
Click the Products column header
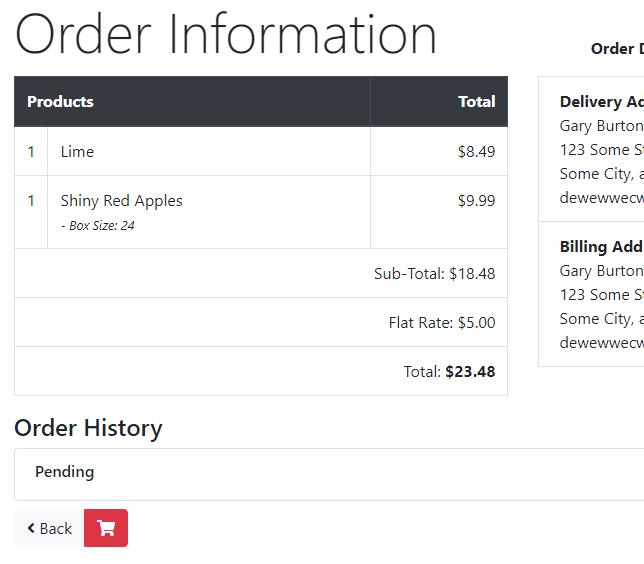click(x=60, y=101)
